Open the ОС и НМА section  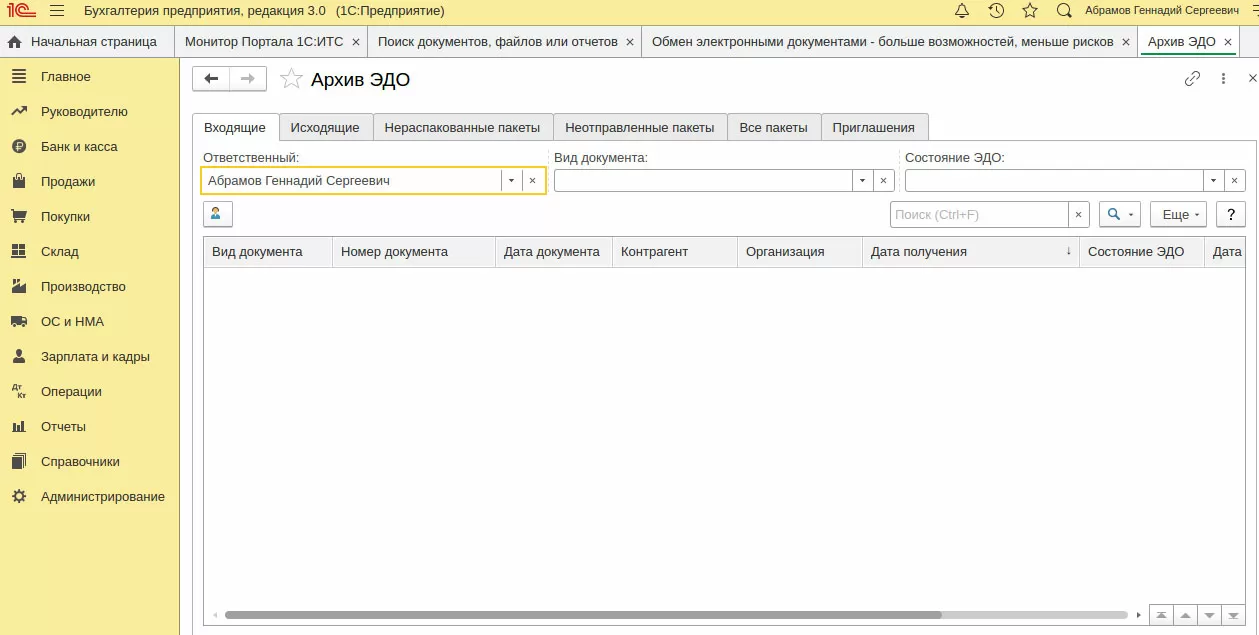89,322
